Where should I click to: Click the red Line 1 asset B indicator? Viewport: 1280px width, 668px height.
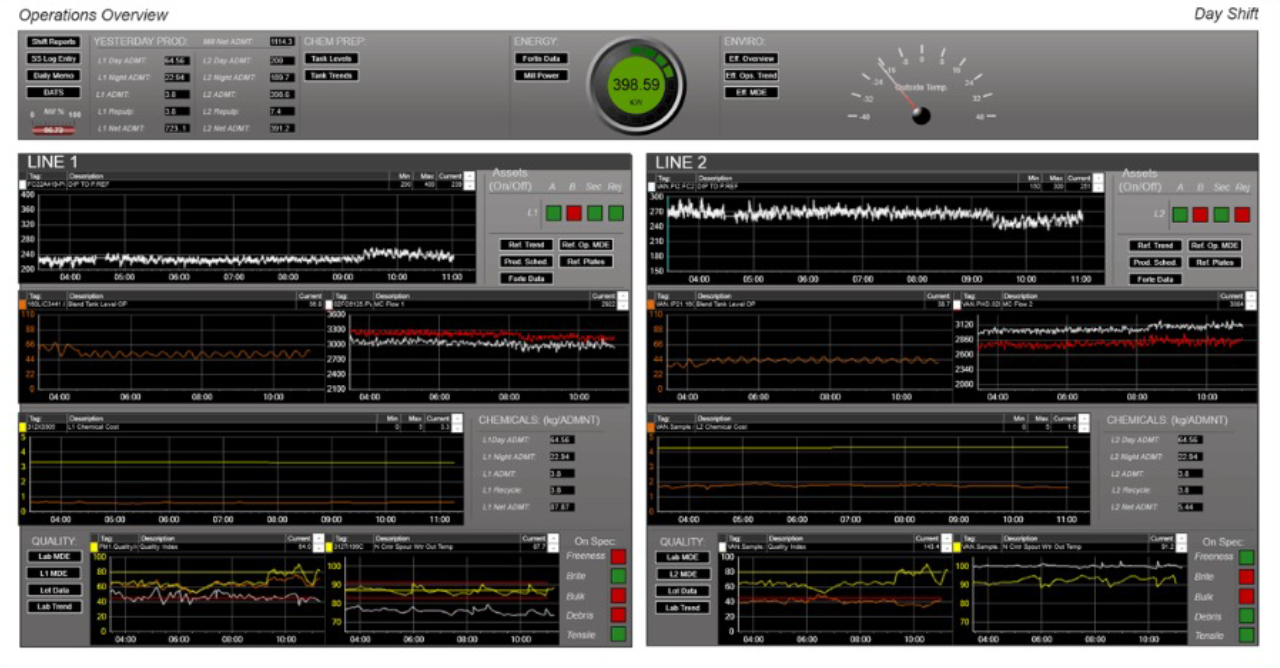574,213
